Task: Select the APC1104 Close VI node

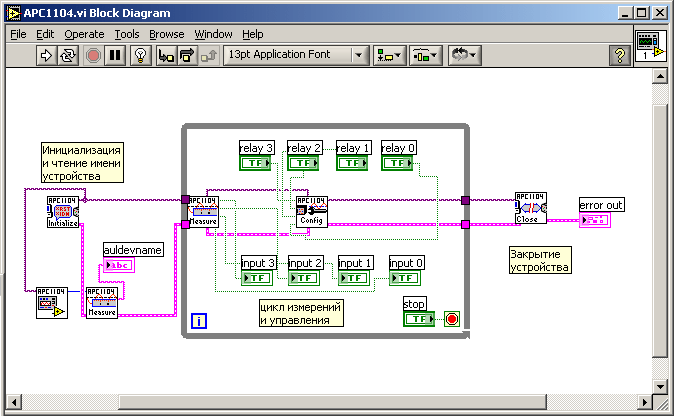Action: [530, 208]
